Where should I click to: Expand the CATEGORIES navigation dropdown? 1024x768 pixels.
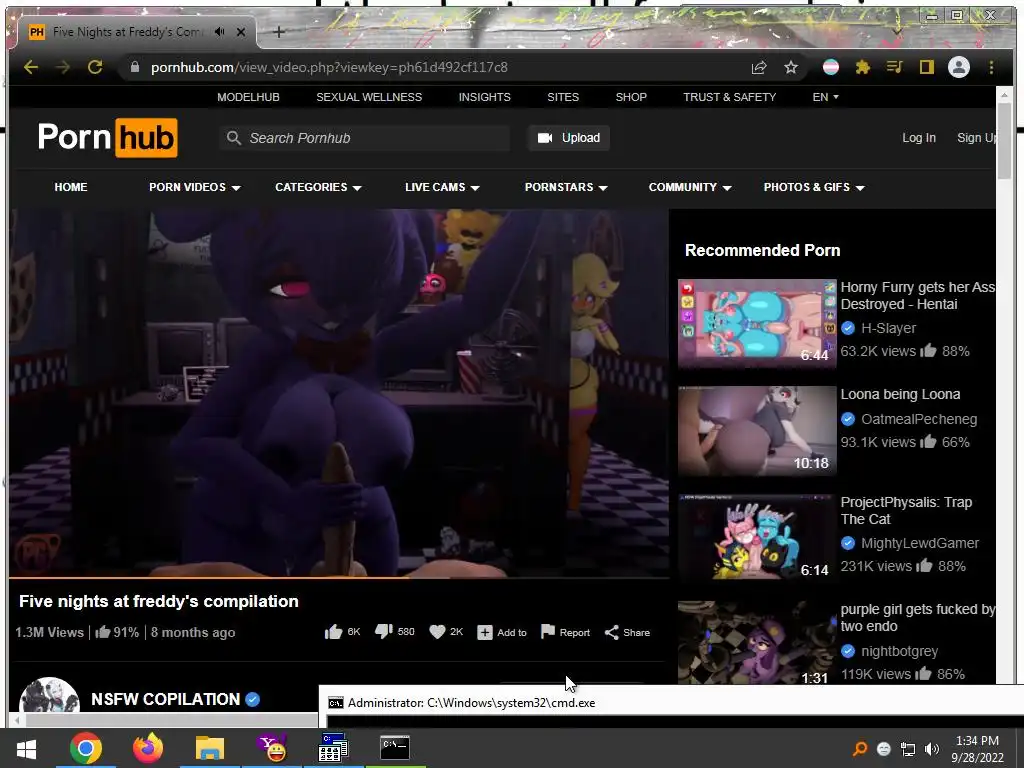(x=318, y=187)
